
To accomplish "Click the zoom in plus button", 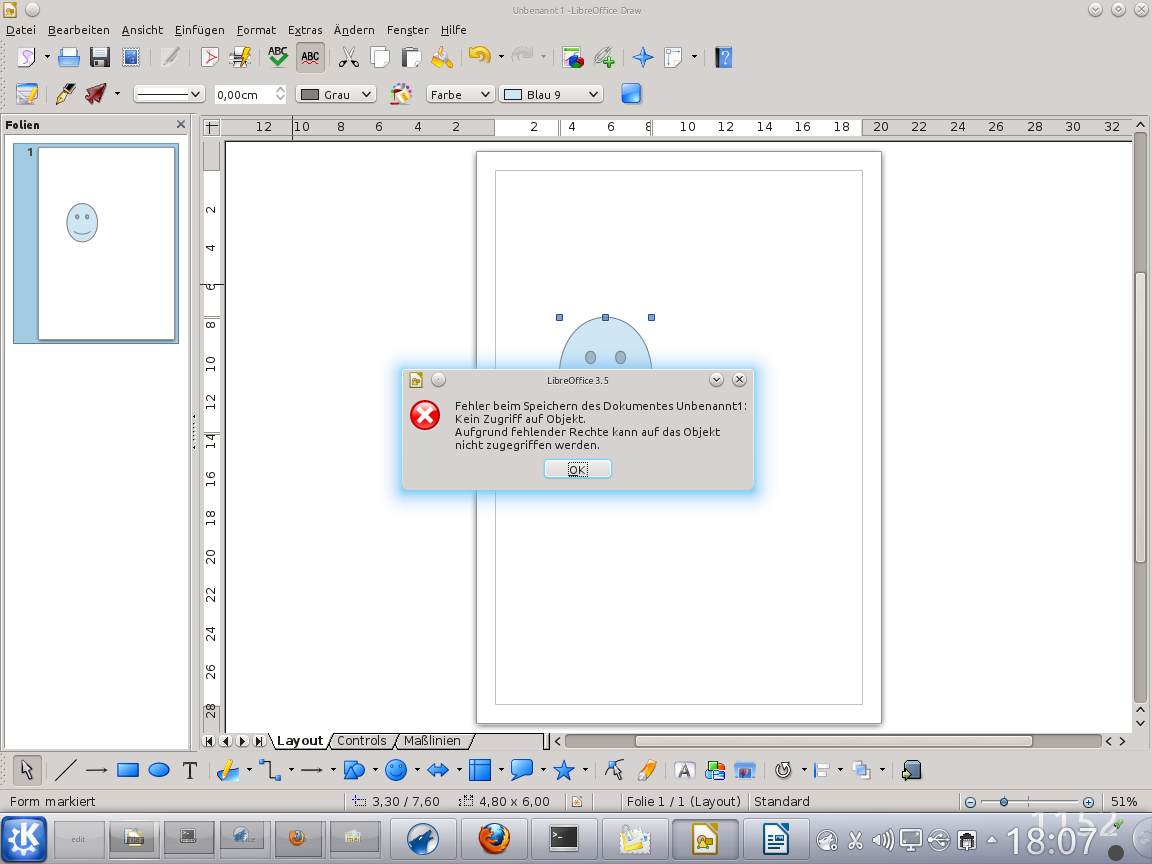I will 1088,802.
